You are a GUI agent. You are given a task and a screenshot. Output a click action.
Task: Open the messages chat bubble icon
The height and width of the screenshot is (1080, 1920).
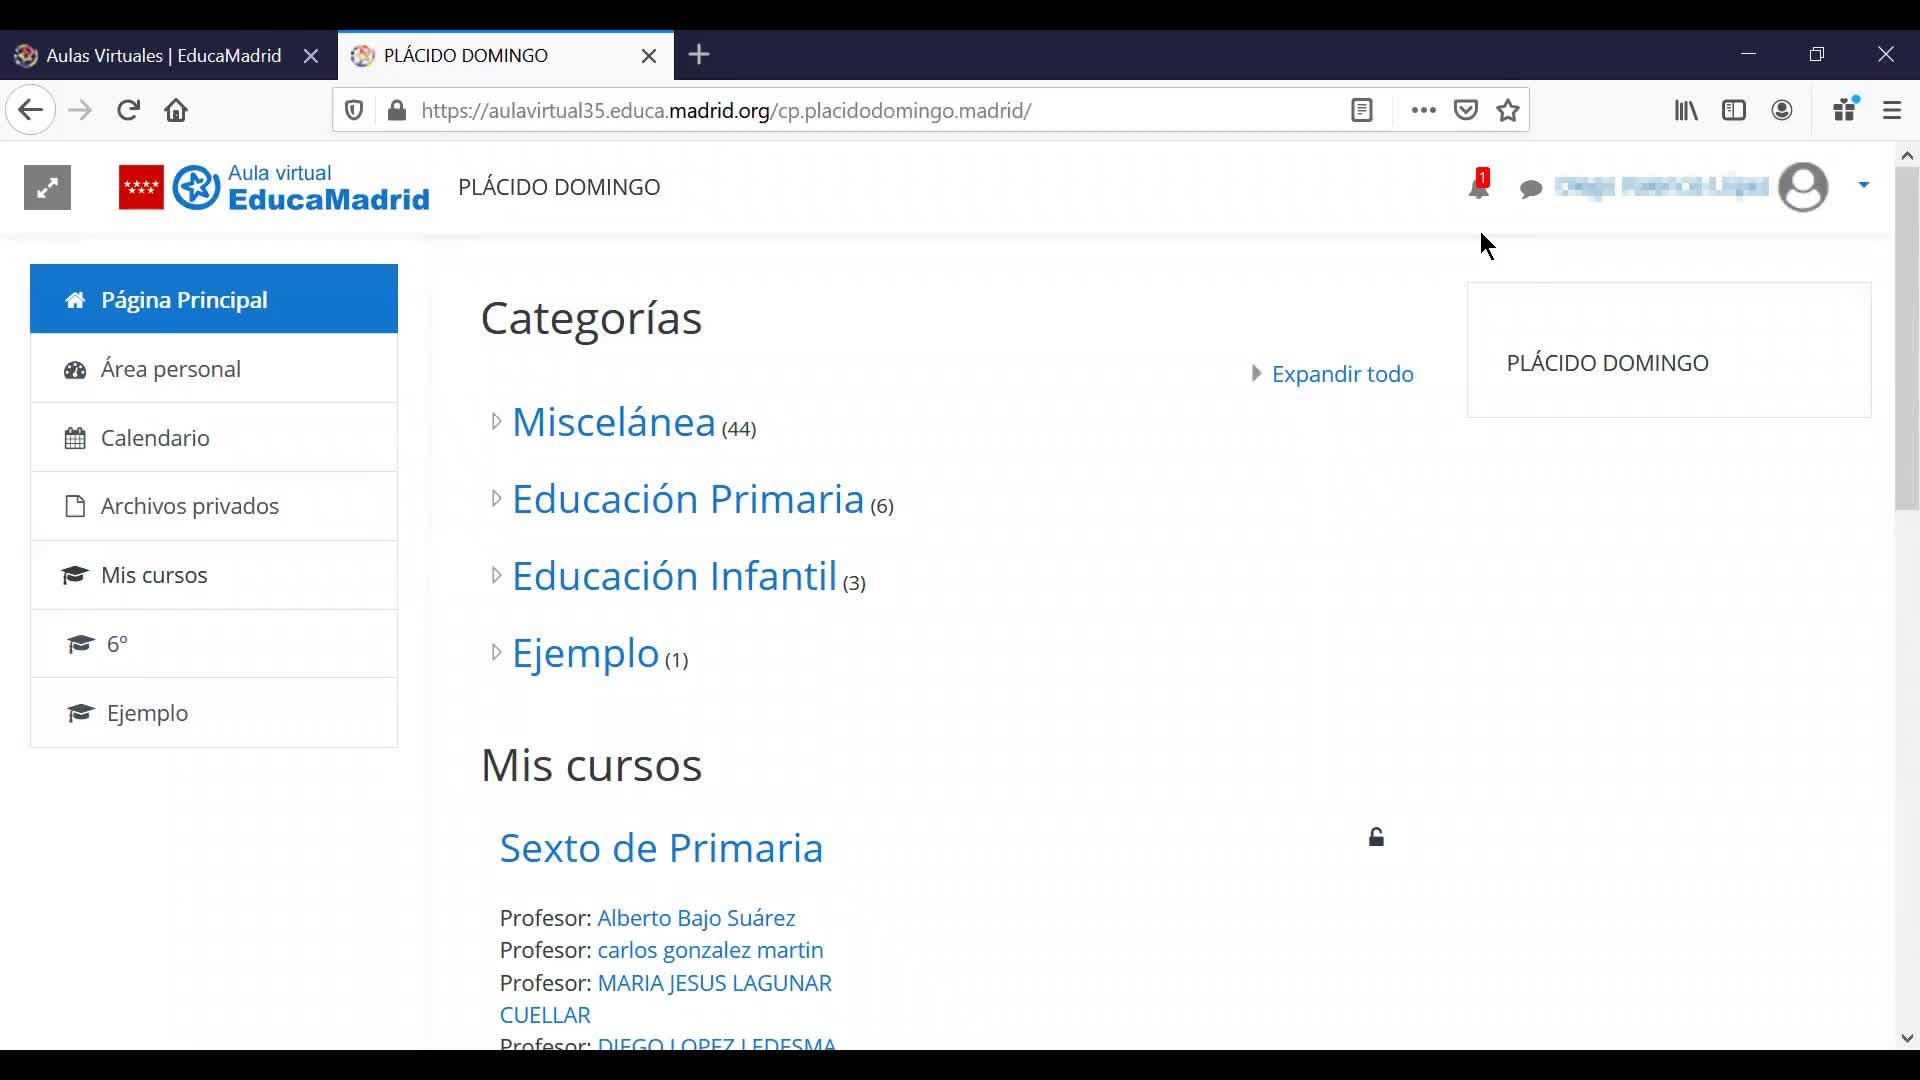click(1530, 188)
